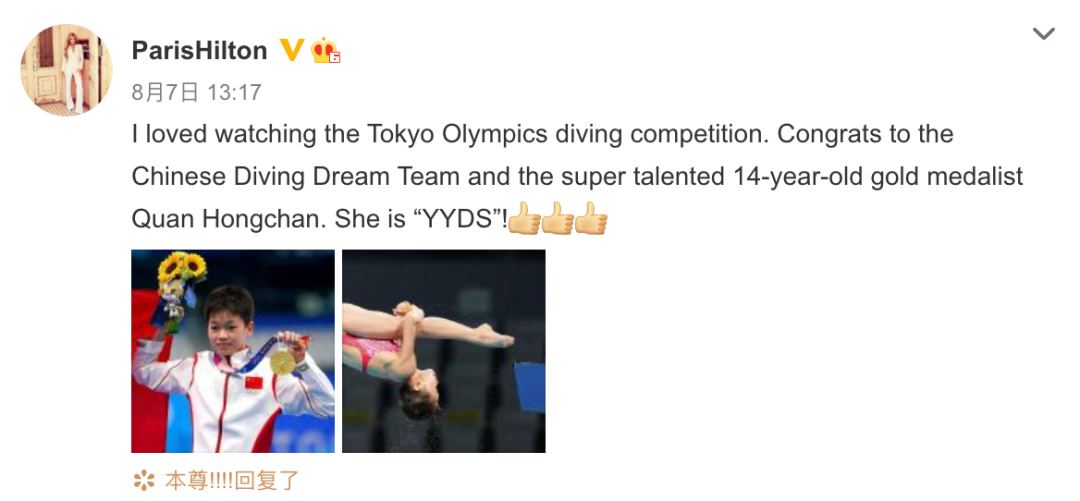Click the Chinese Diving Dream Team text
The height and width of the screenshot is (501, 1080).
[x=295, y=176]
